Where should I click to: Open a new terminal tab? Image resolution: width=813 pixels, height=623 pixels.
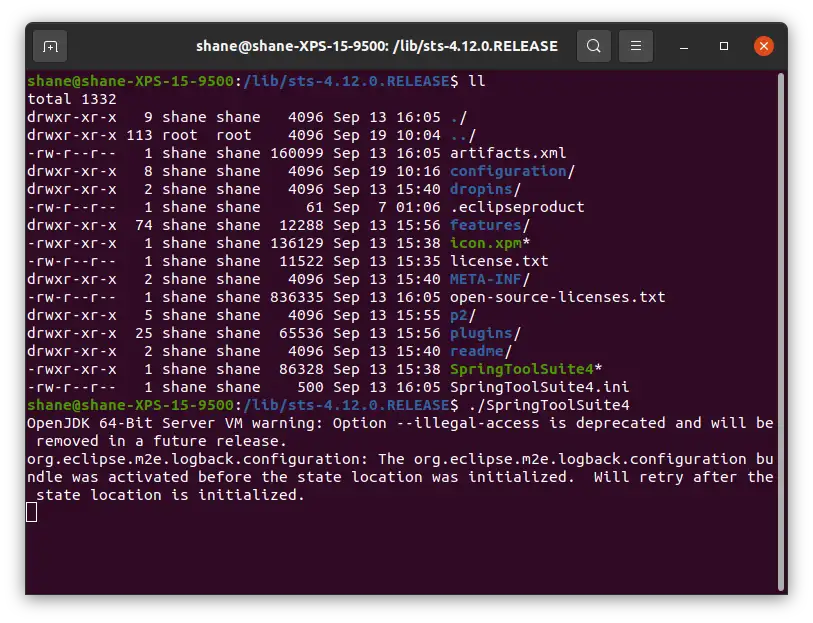pyautogui.click(x=50, y=47)
